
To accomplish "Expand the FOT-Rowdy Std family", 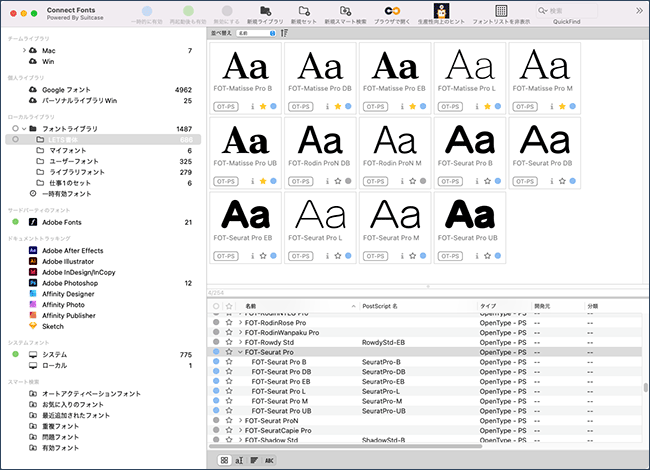I will click(240, 342).
